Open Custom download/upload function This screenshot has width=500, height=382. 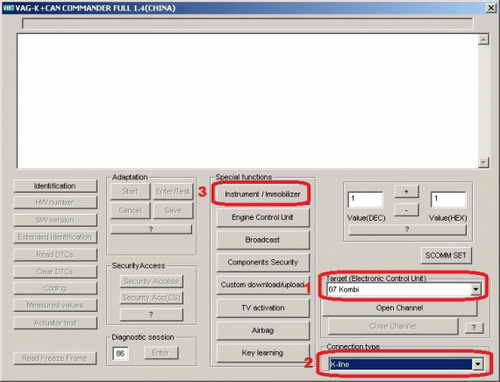[x=263, y=285]
